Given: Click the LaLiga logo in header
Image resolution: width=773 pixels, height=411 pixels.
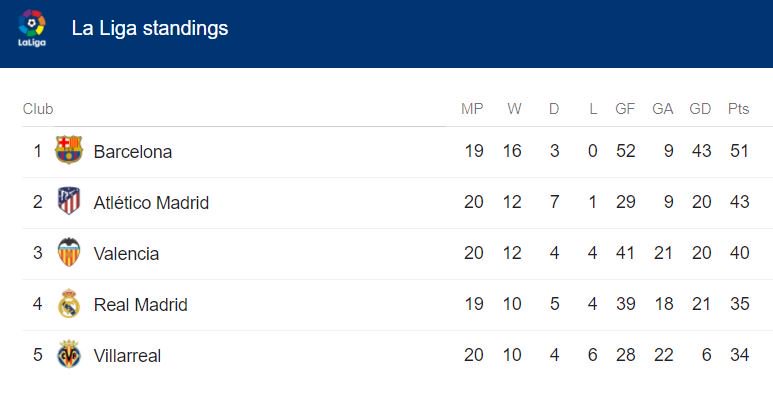Looking at the screenshot, I should point(32,28).
